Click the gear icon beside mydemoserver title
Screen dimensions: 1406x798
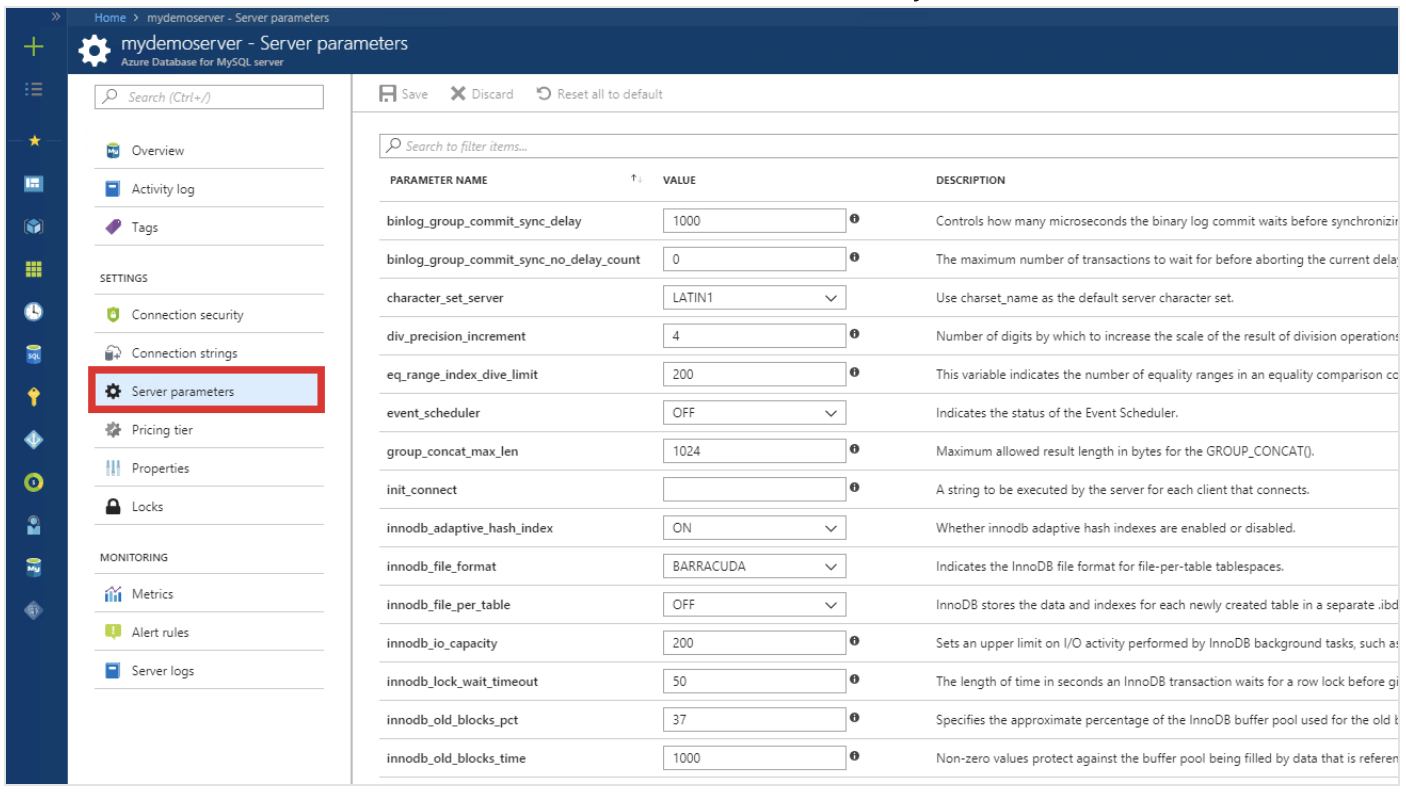tap(95, 50)
